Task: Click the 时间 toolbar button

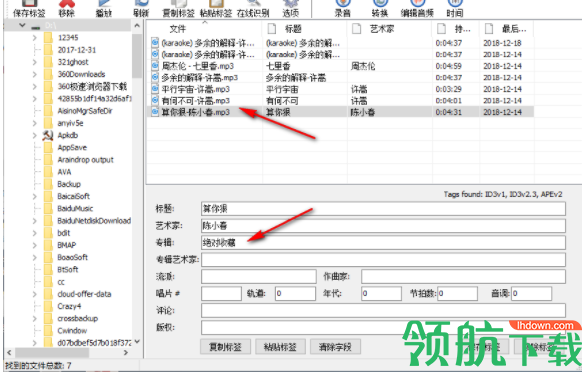Action: point(455,9)
